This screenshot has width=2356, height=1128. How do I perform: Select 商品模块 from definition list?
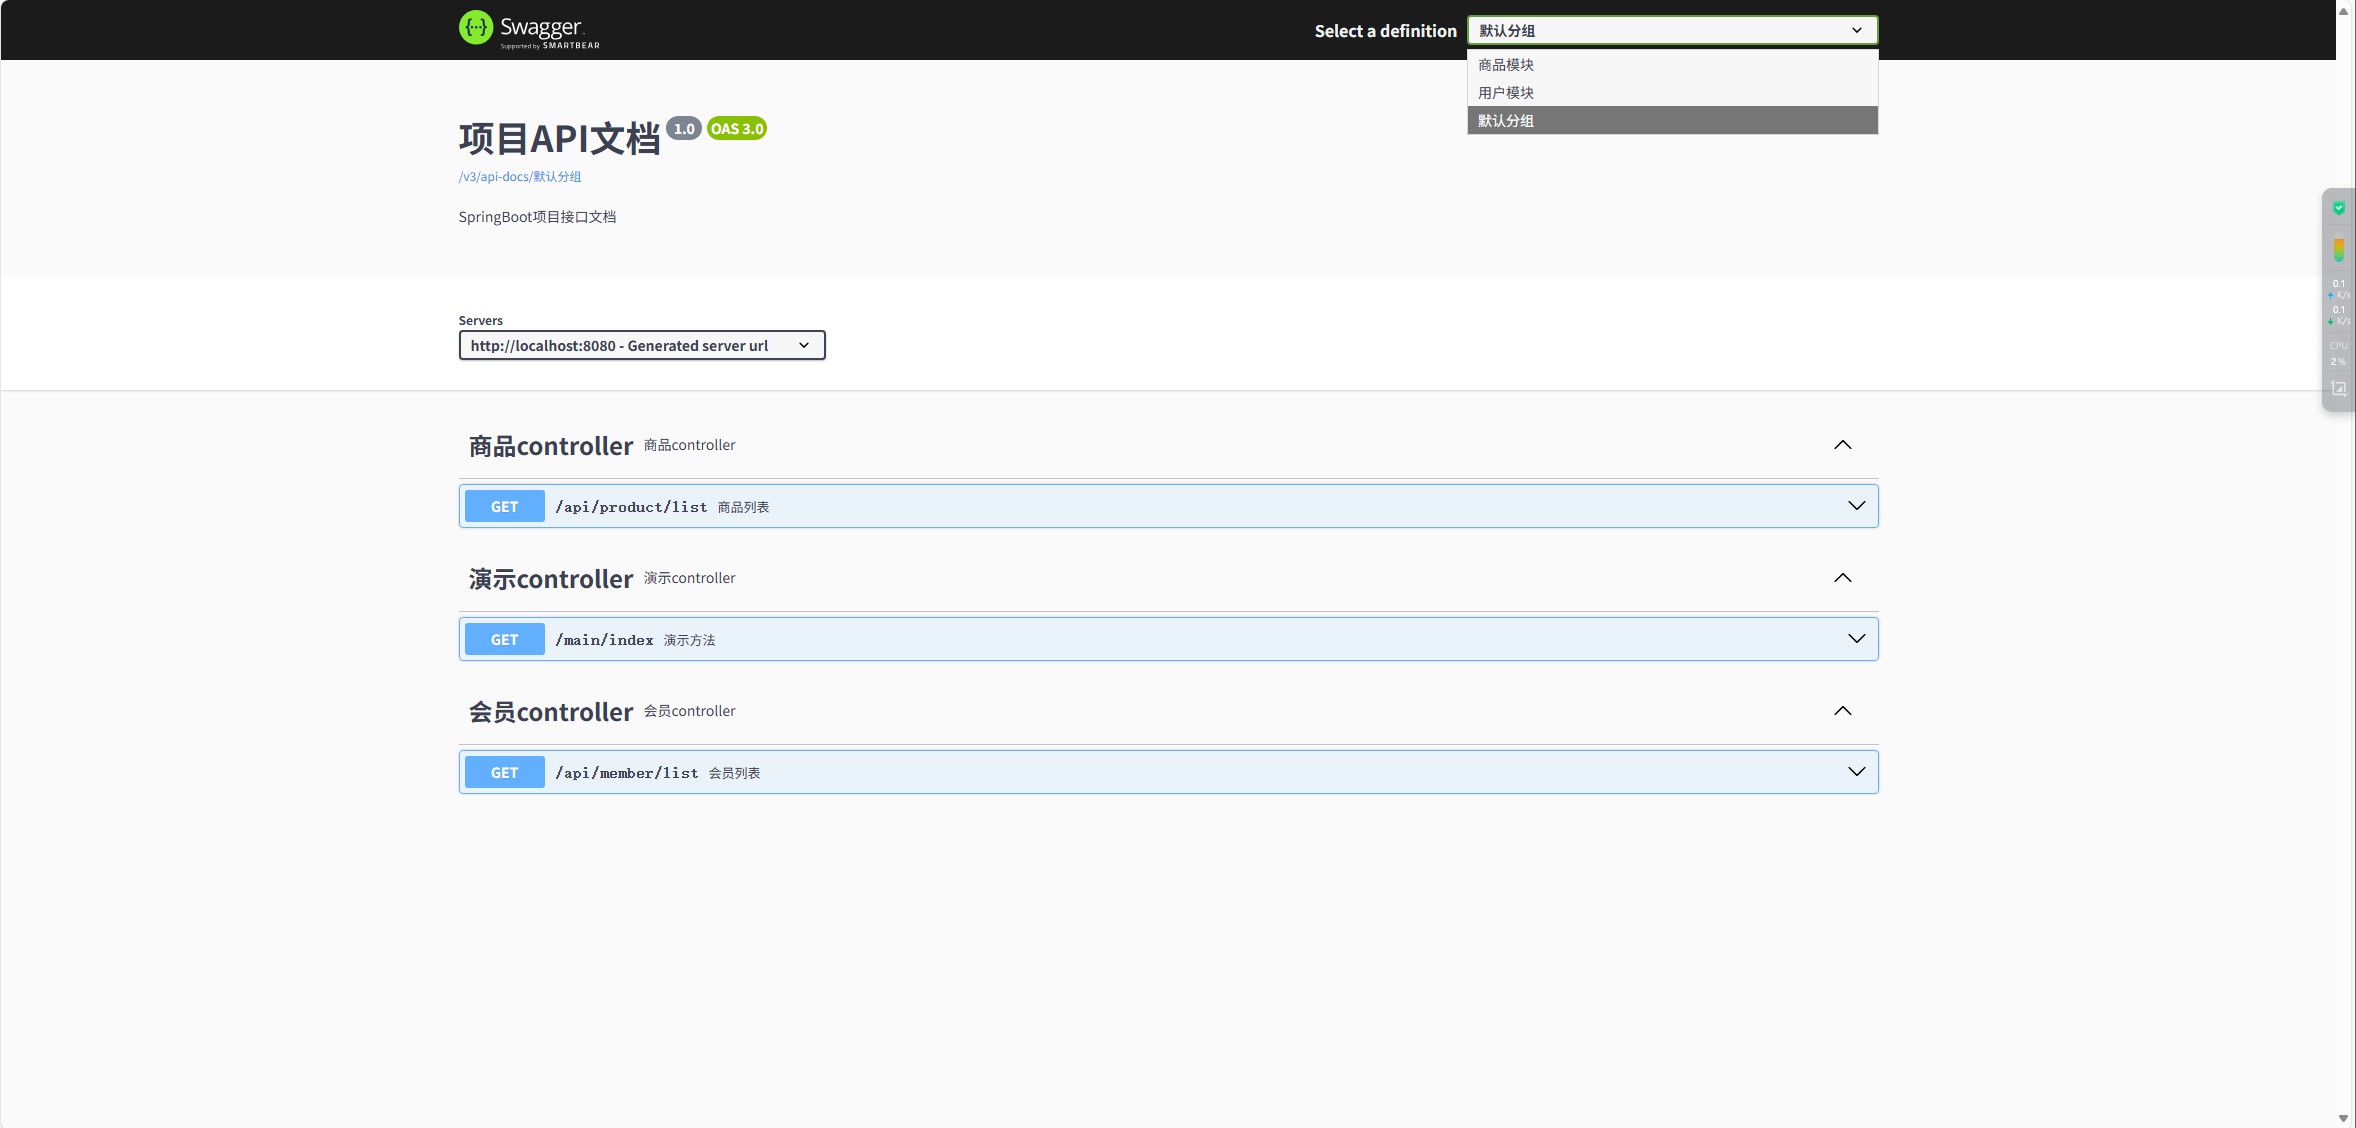(x=1506, y=65)
